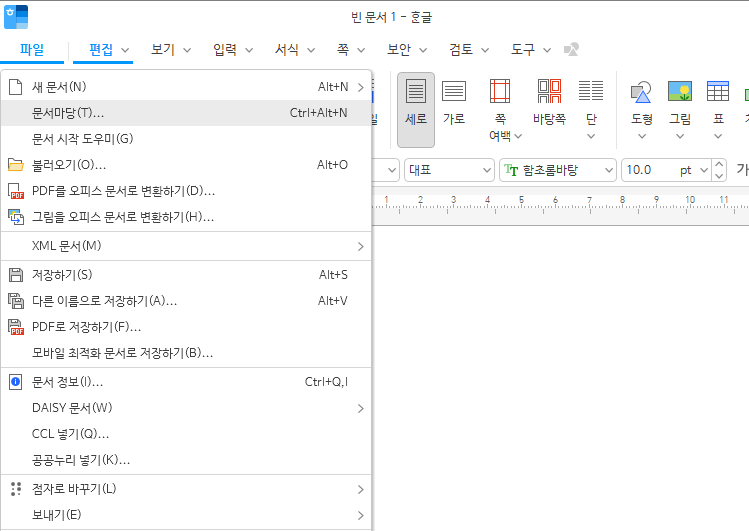Viewport: 749px width, 531px height.
Task: Expand the 점자로 바꾸기 submenu arrow
Action: [361, 489]
